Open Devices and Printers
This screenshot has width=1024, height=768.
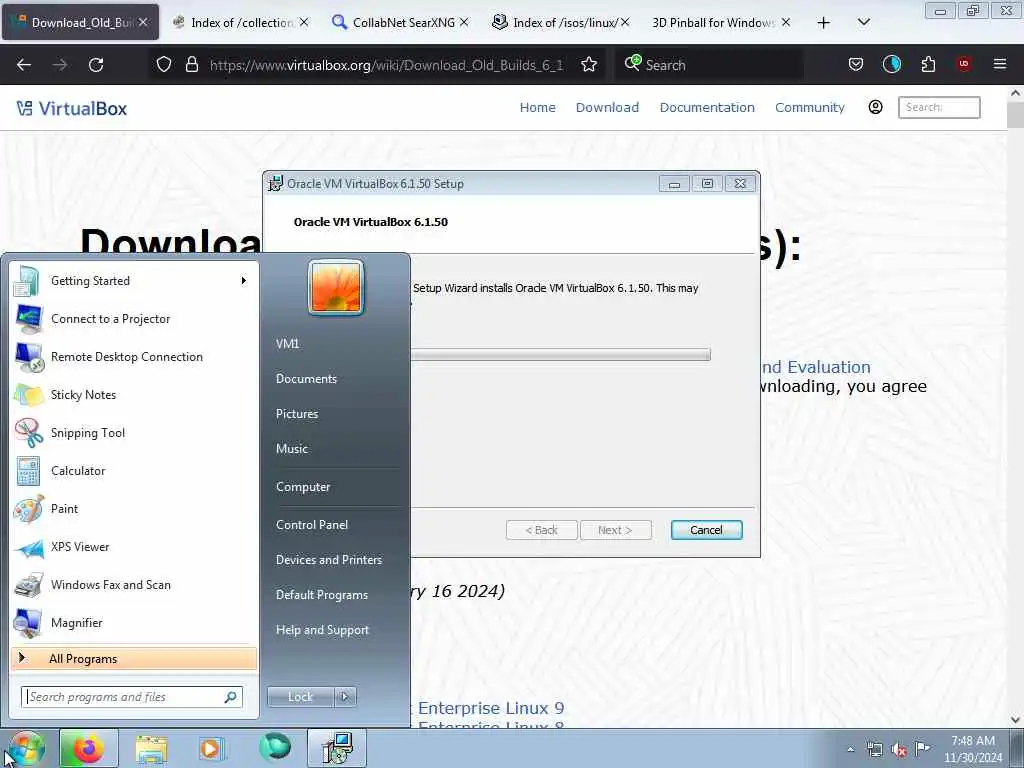(329, 560)
